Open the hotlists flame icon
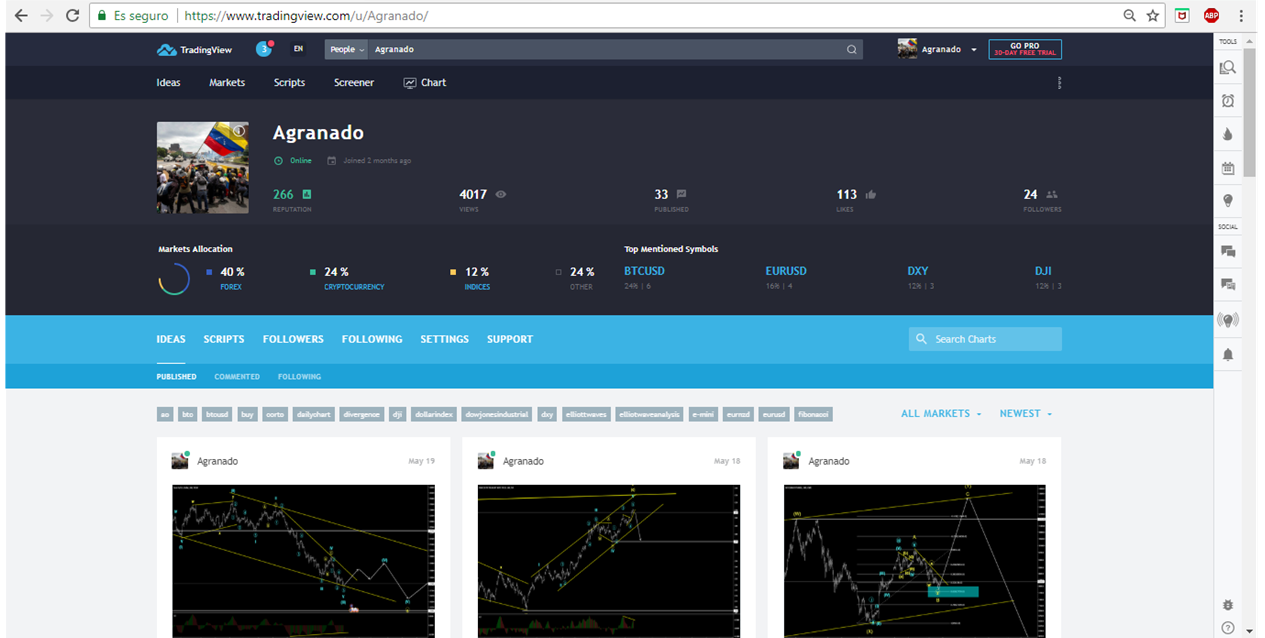Viewport: 1265px width, 638px height. 1228,134
